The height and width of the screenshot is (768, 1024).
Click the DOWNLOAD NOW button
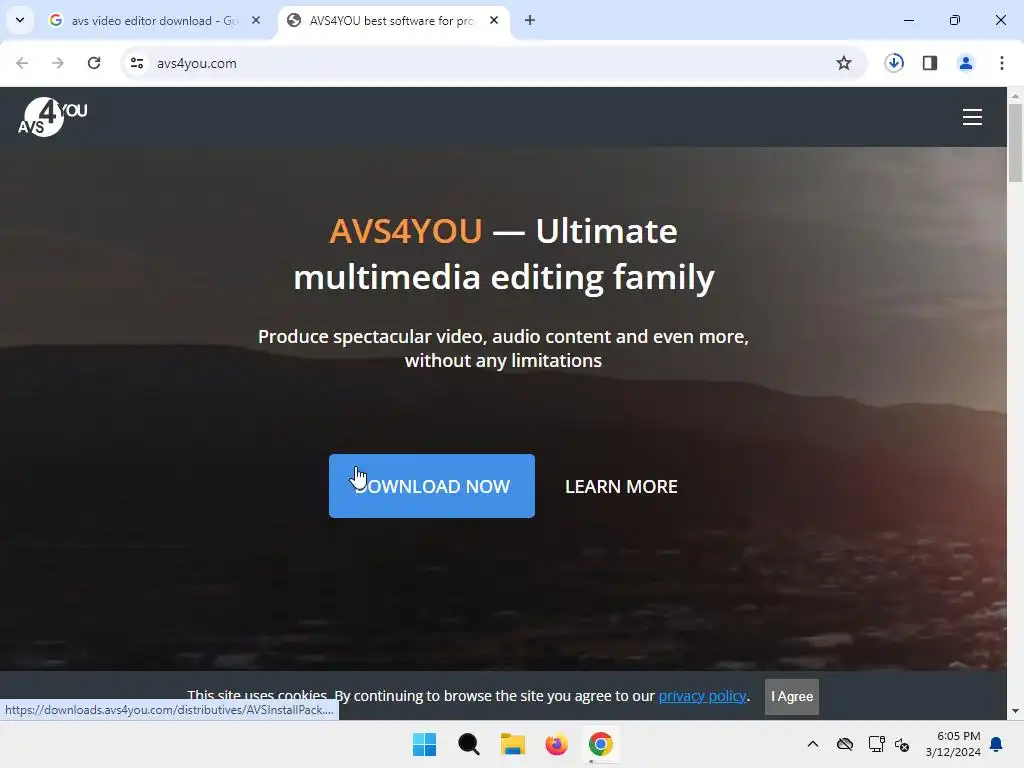(x=432, y=486)
